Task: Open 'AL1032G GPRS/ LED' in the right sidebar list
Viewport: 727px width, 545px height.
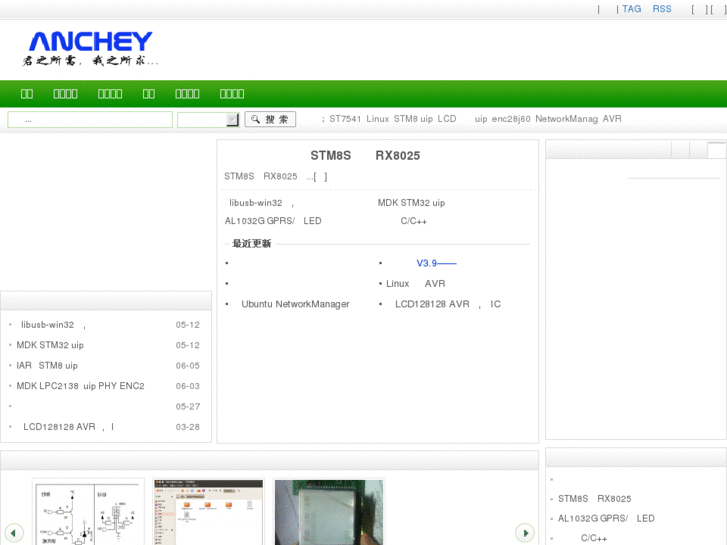Action: (x=606, y=518)
